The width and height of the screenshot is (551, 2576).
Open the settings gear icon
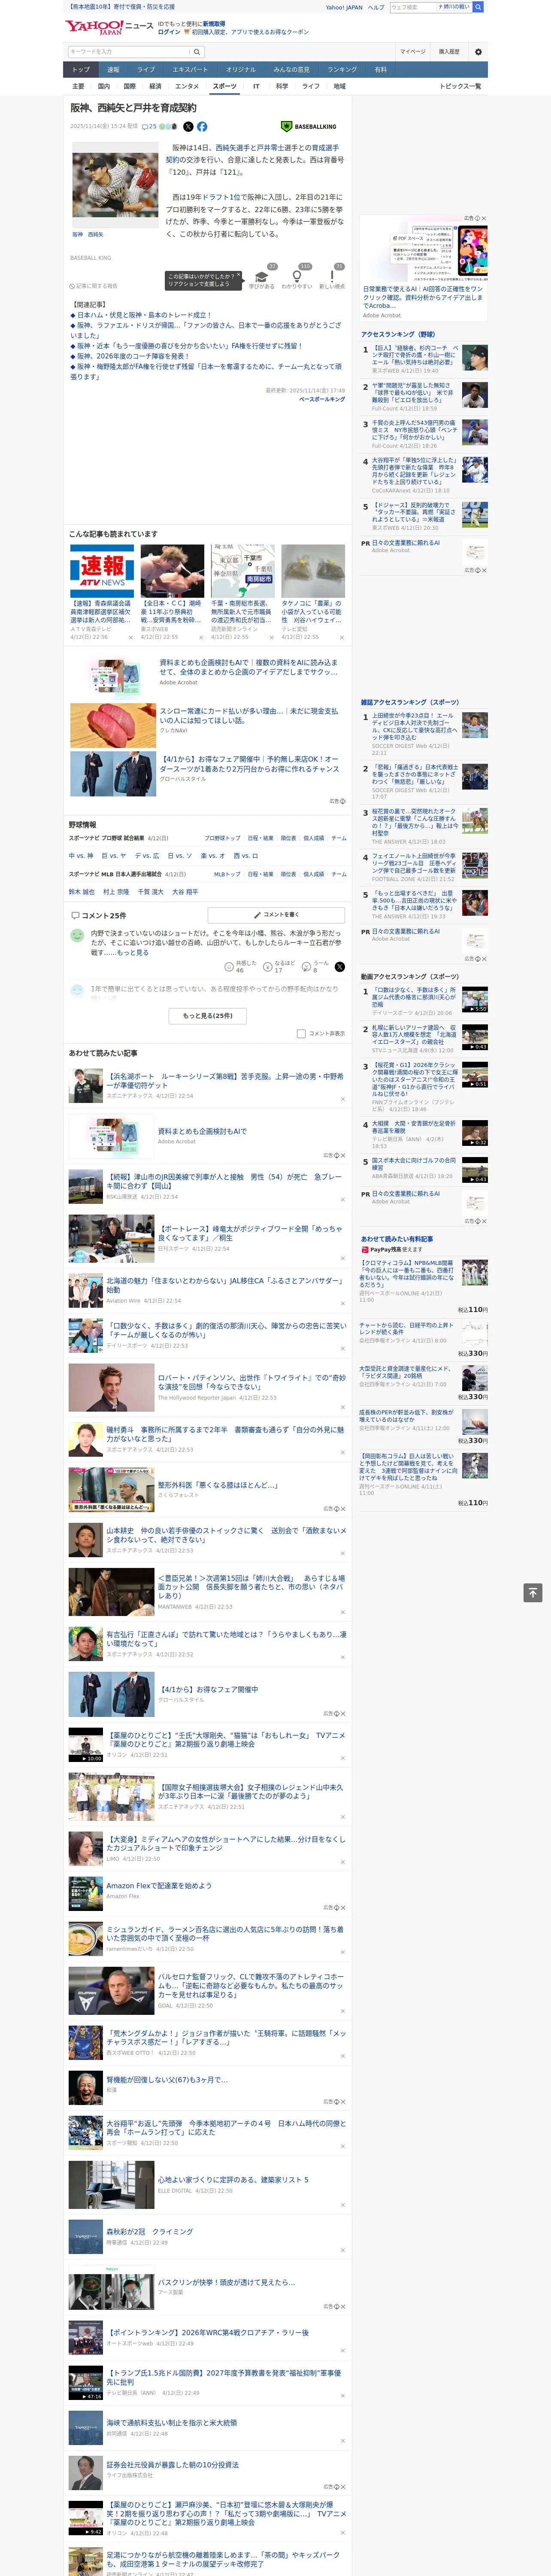click(478, 52)
